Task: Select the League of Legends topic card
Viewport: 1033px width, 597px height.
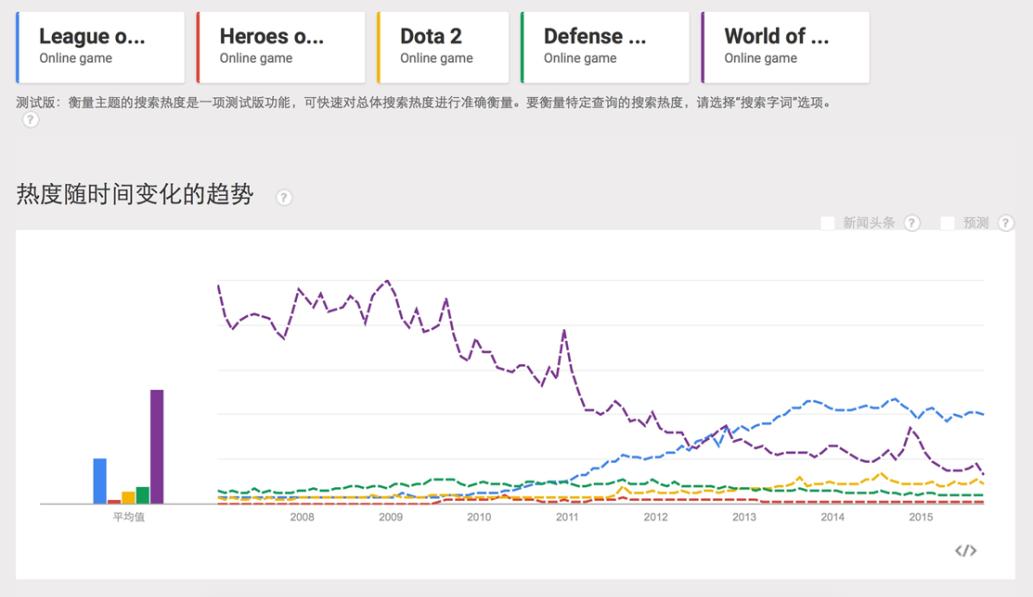Action: (x=99, y=46)
